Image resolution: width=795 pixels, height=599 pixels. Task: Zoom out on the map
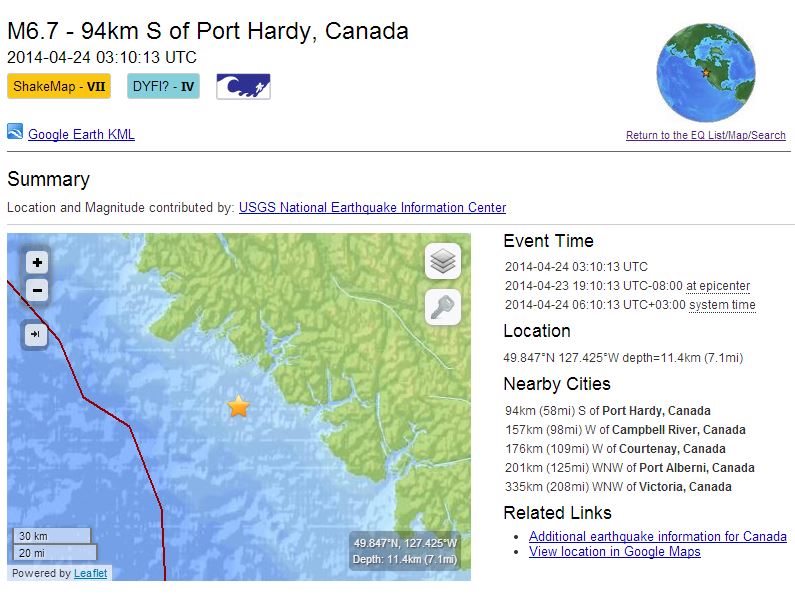[37, 291]
